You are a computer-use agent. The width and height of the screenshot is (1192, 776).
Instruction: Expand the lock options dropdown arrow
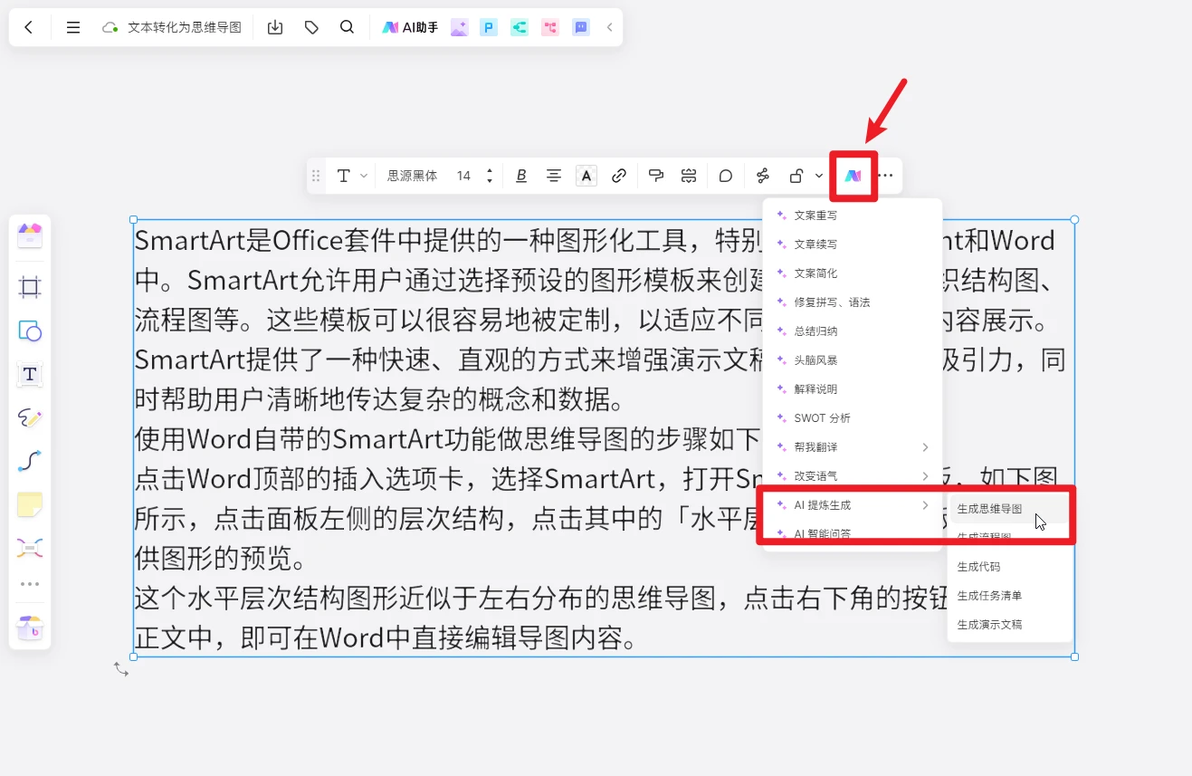point(819,176)
